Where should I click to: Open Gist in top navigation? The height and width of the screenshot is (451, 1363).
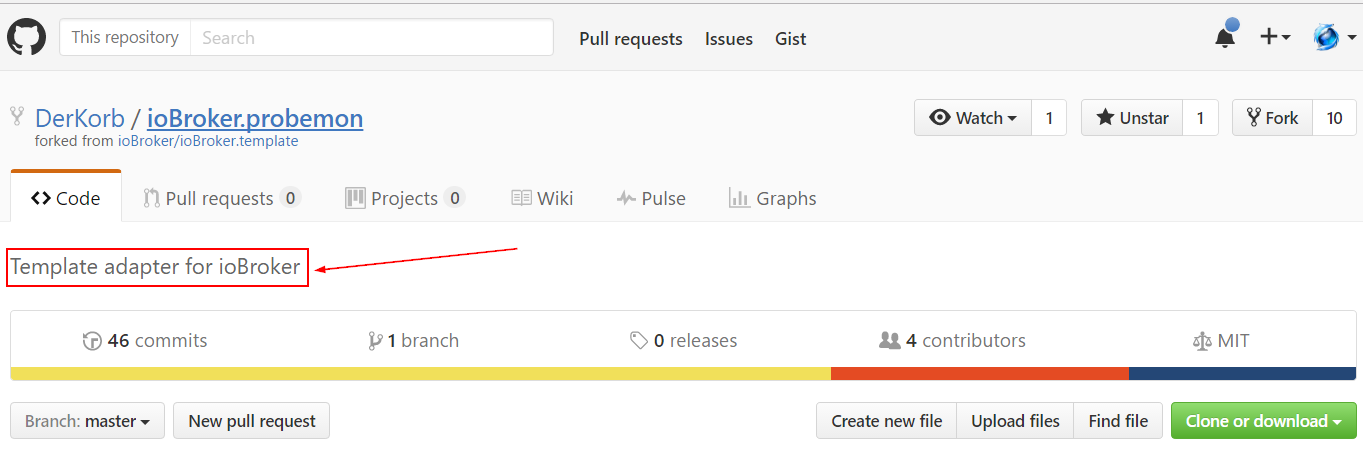point(790,39)
